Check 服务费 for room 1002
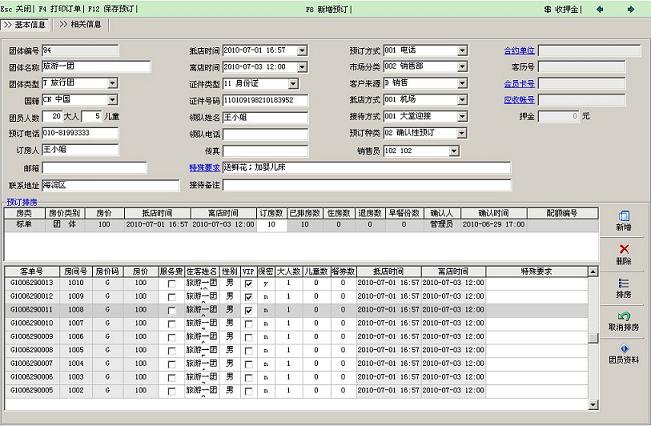 (171, 391)
